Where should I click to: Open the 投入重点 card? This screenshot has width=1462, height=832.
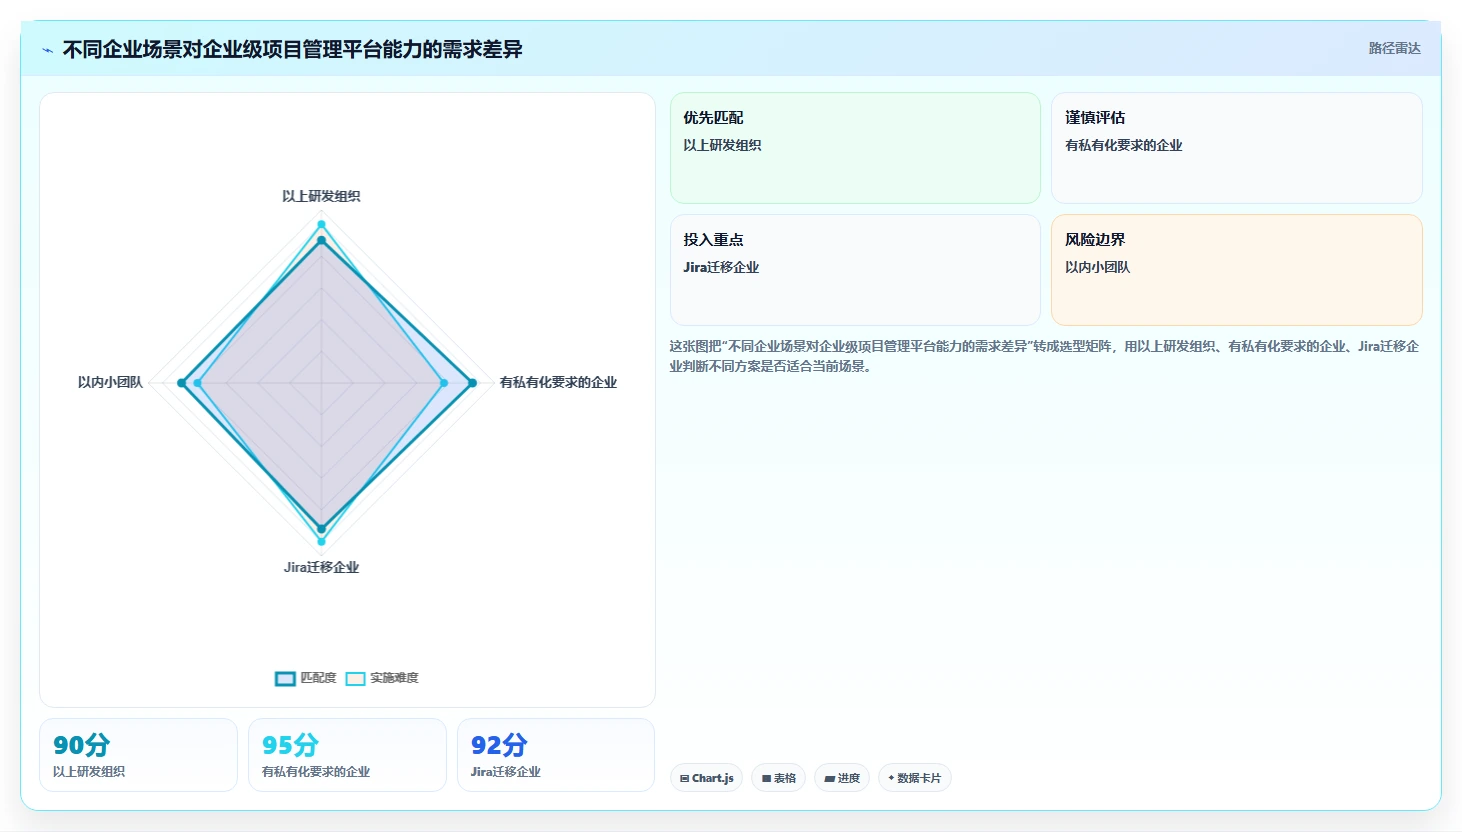point(855,270)
